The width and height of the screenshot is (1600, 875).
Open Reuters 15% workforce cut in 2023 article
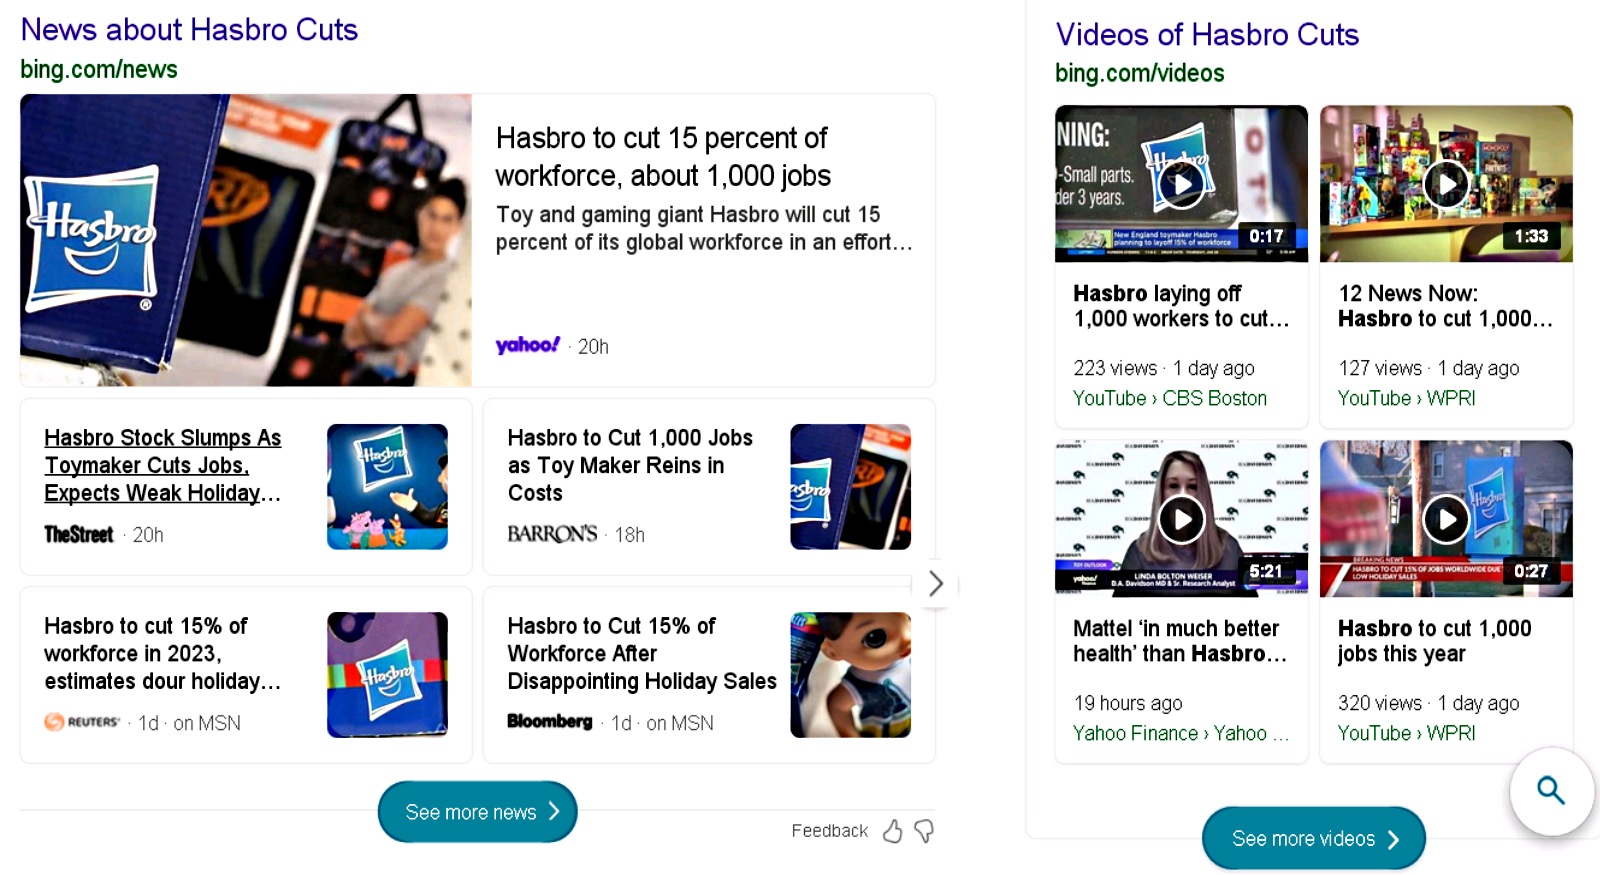162,653
